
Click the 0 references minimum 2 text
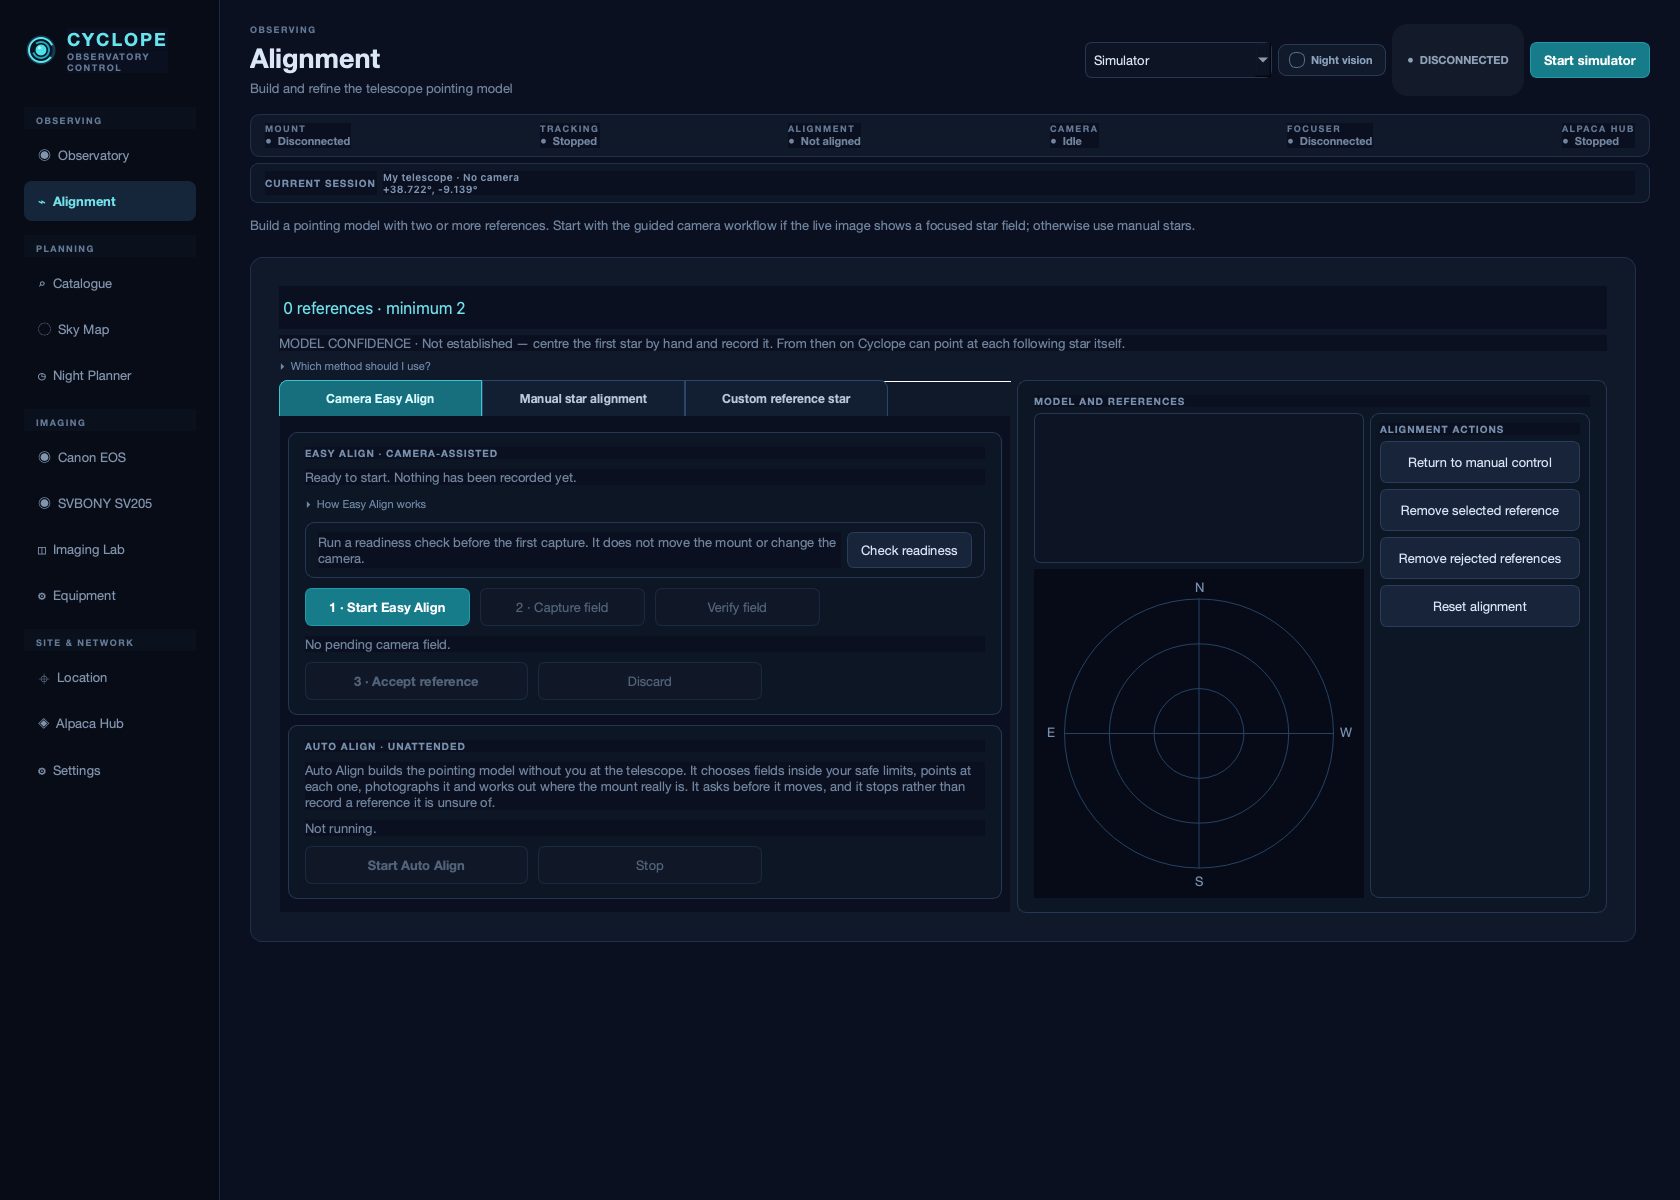[x=374, y=308]
